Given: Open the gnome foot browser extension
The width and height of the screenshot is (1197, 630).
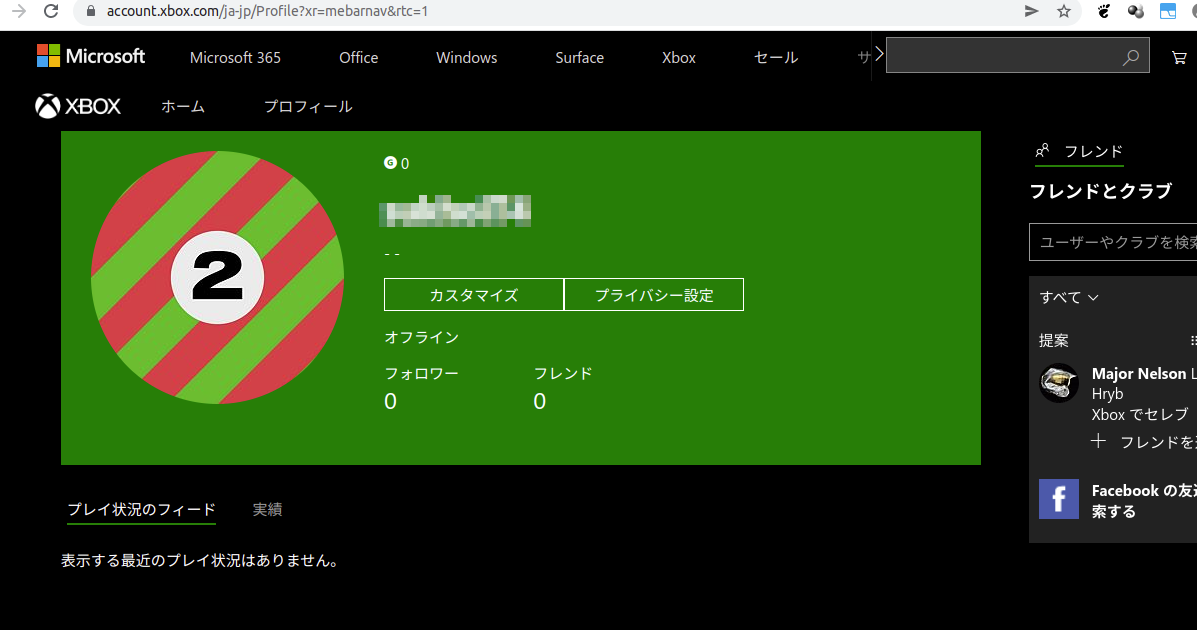Looking at the screenshot, I should tap(1103, 11).
